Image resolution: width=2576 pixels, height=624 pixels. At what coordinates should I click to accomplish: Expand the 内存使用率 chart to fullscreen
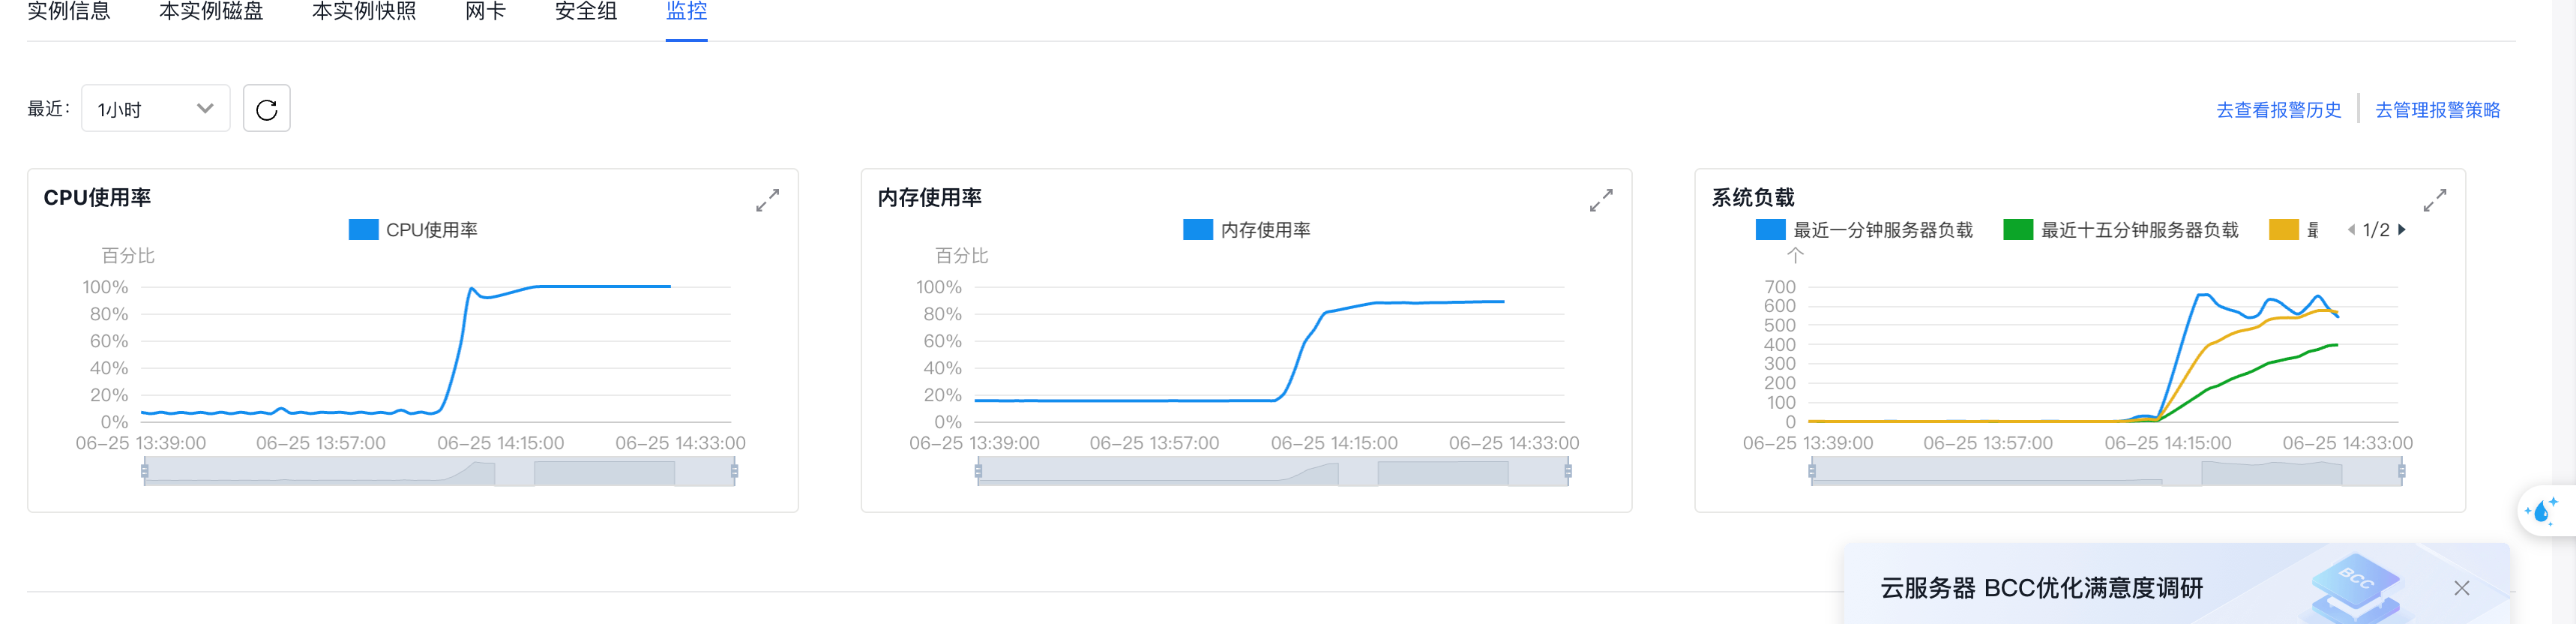pyautogui.click(x=1600, y=200)
